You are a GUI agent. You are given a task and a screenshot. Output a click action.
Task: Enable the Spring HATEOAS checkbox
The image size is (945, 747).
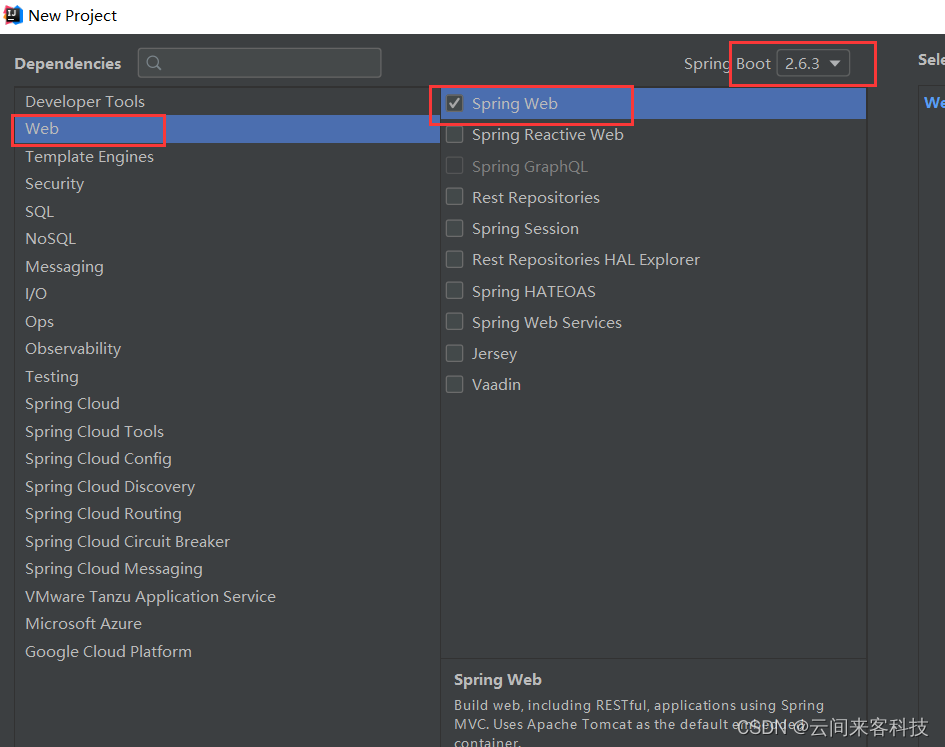(x=454, y=291)
